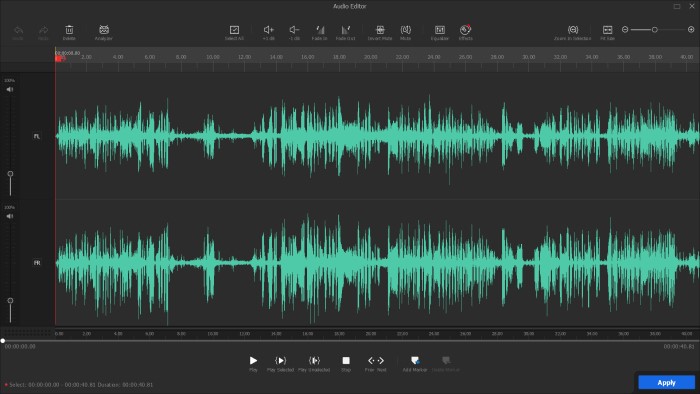This screenshot has height=394, width=700.
Task: Mute the FL channel speaker icon
Action: (10, 89)
